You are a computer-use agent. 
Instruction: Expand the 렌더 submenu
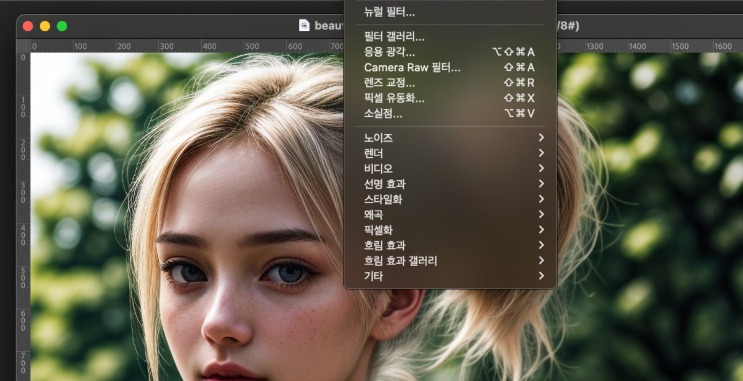(450, 153)
